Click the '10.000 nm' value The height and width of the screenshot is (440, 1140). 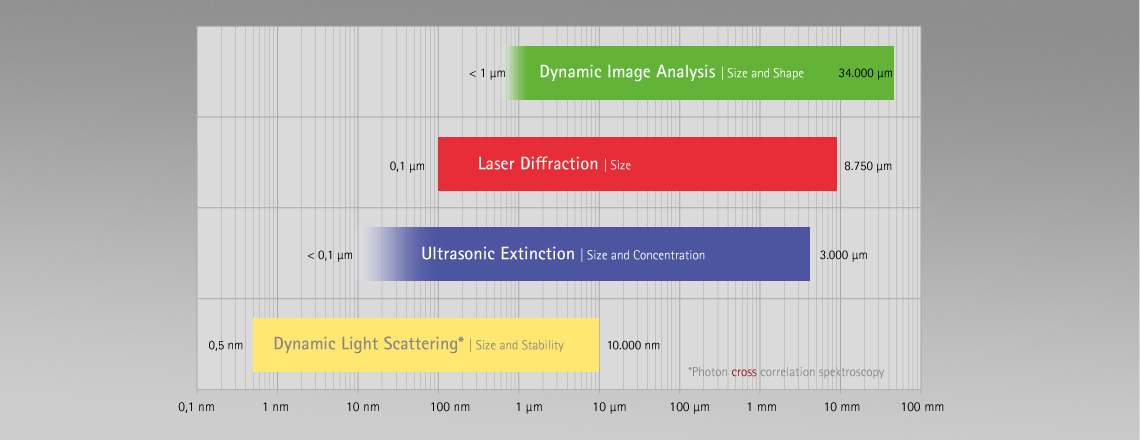(x=634, y=345)
